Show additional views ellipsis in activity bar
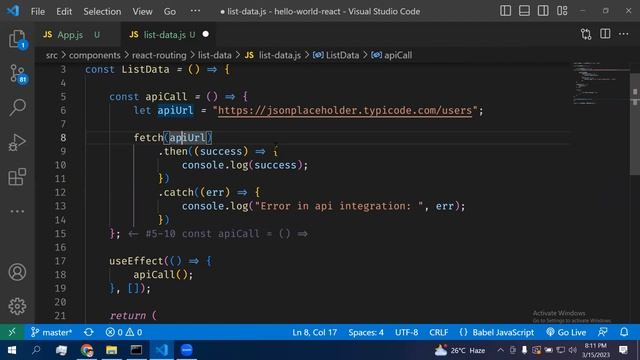Screen dimensions: 640x360 tap(17, 211)
